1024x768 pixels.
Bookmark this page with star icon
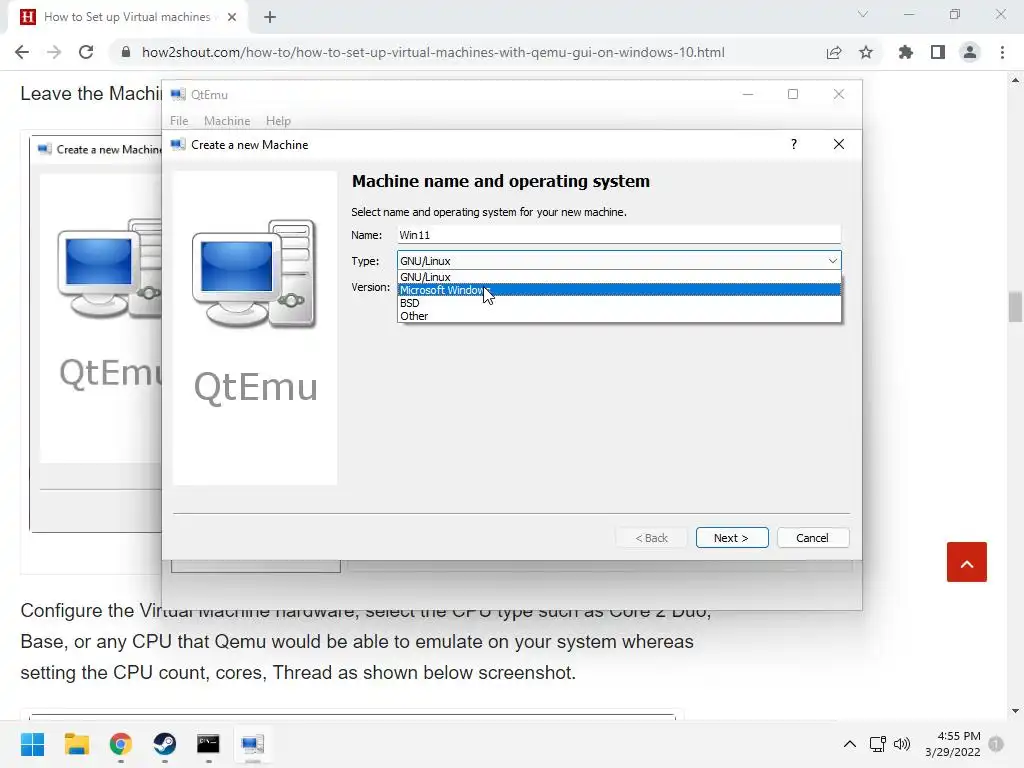[x=866, y=52]
